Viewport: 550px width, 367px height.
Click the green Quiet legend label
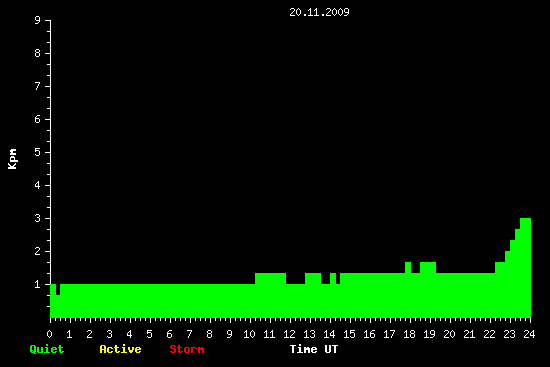(x=47, y=349)
